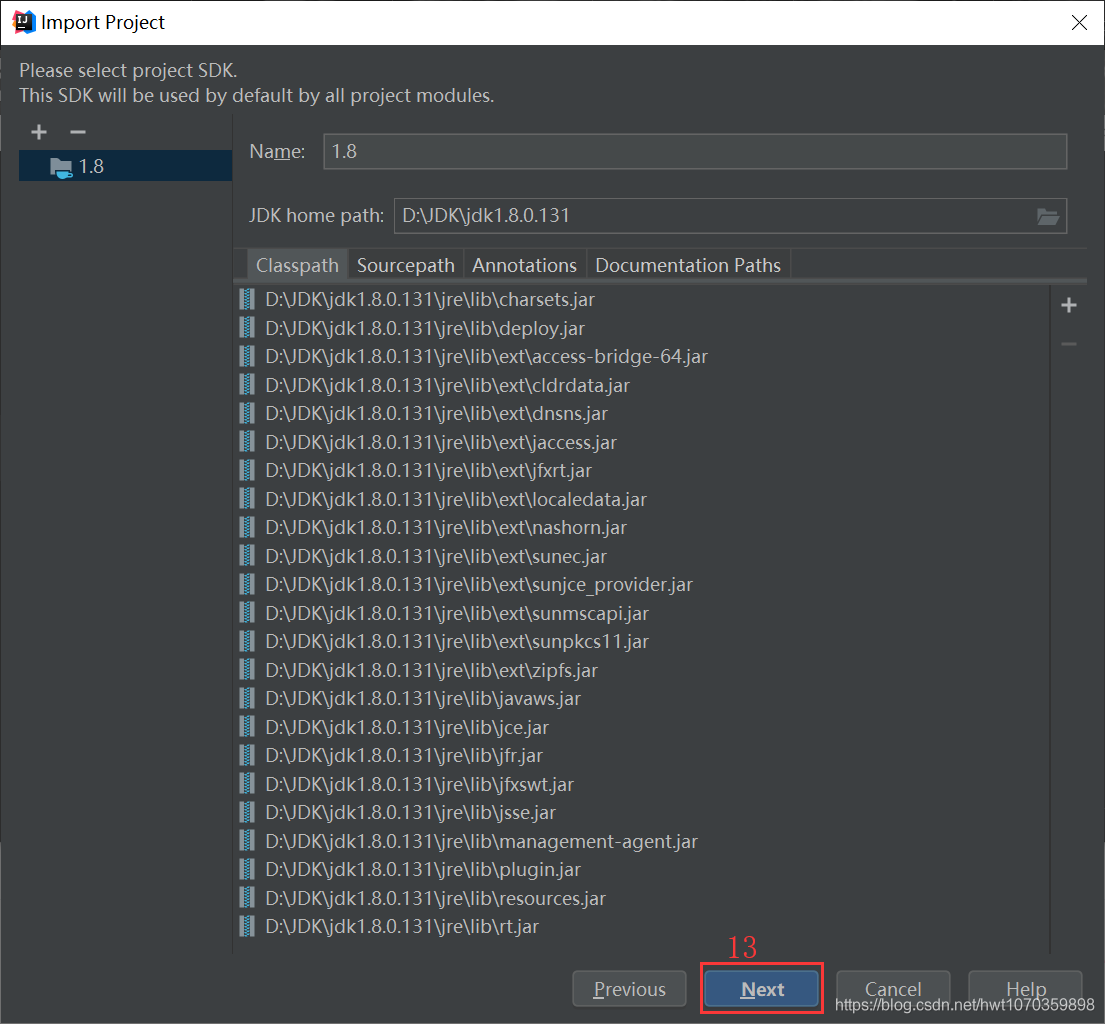This screenshot has height=1024, width=1105.
Task: Switch to the Sourcepath tab
Action: tap(405, 265)
